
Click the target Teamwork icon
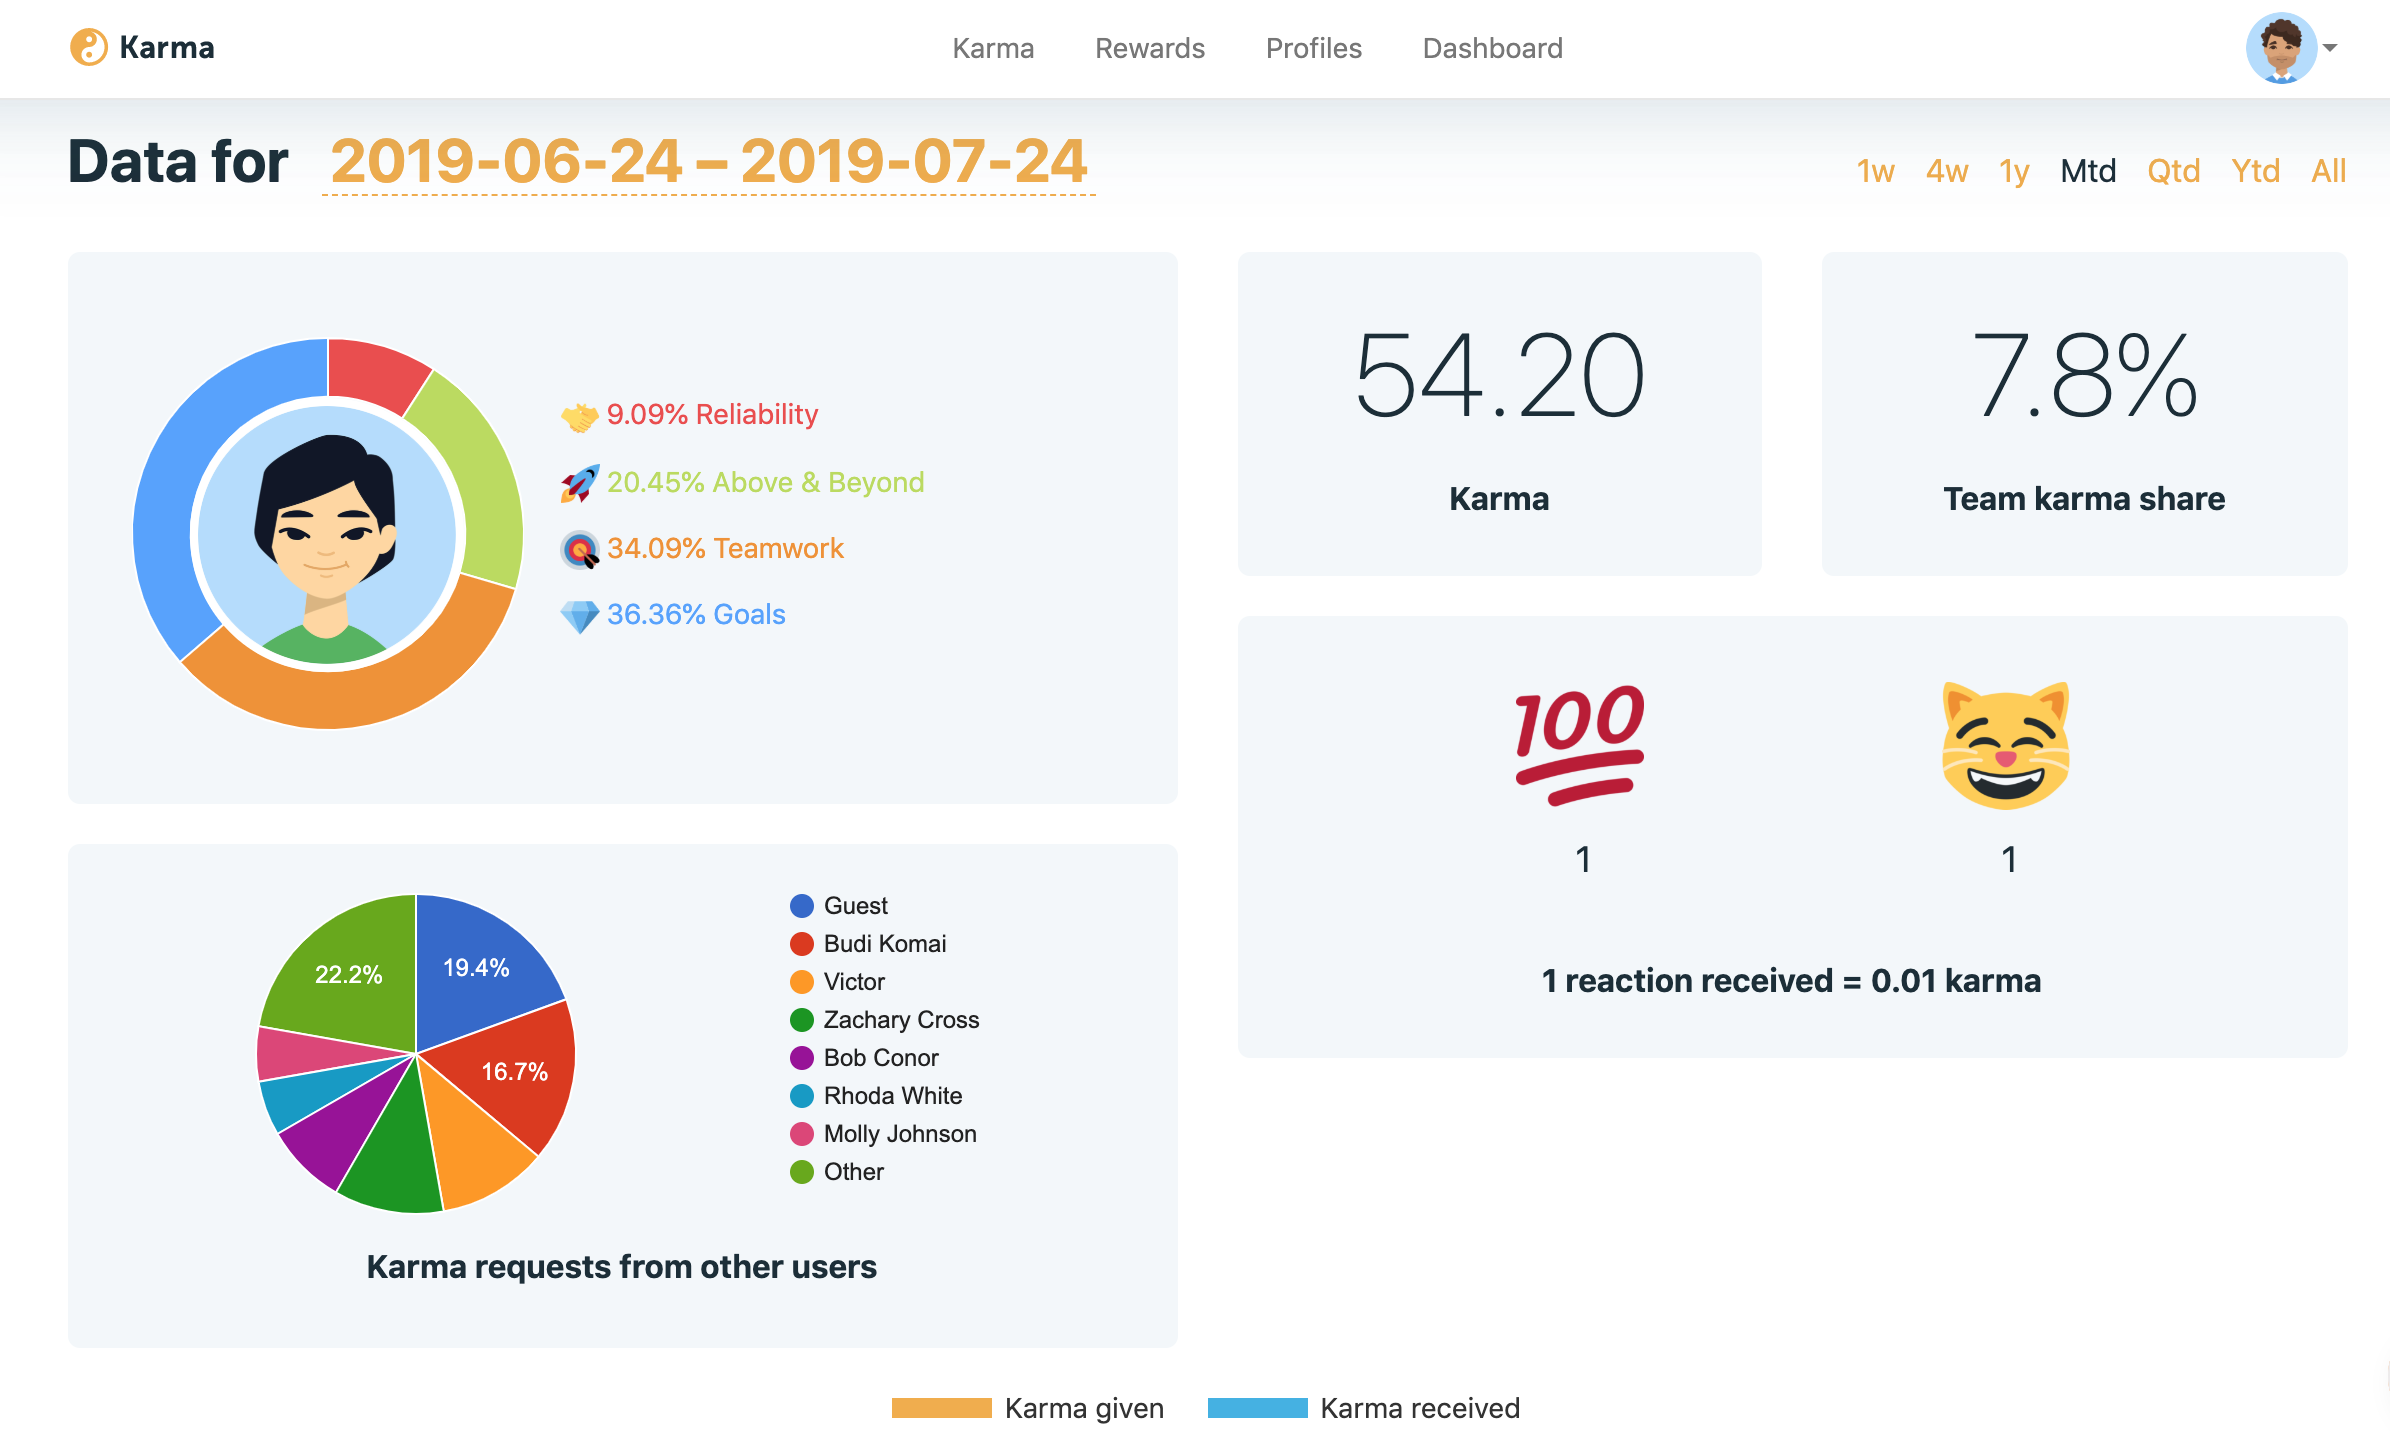point(579,549)
